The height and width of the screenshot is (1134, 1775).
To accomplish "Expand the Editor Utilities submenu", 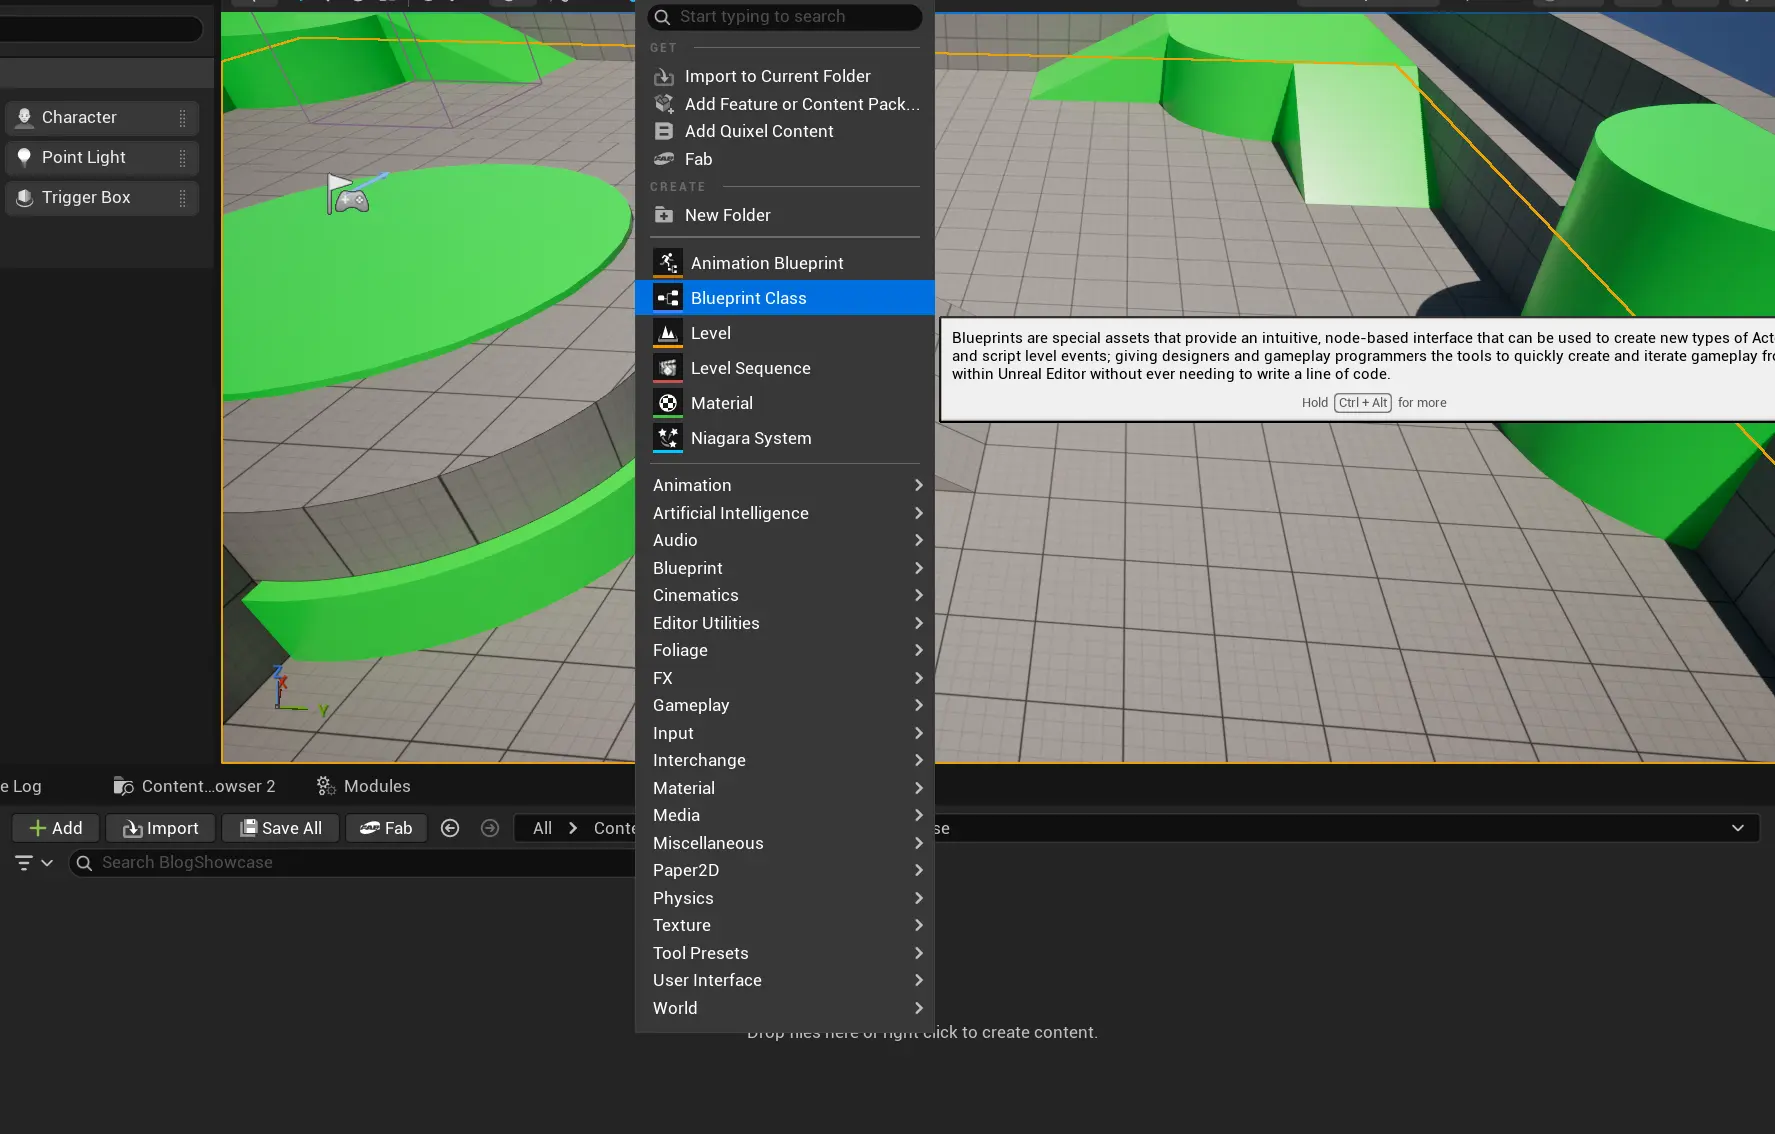I will coord(785,623).
